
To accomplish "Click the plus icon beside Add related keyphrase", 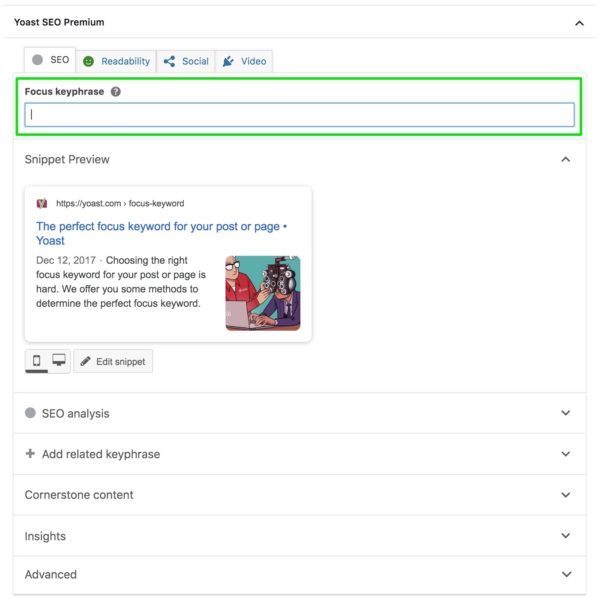I will [30, 454].
